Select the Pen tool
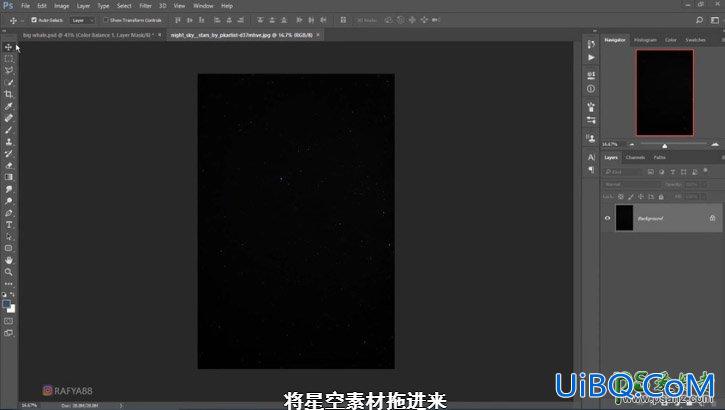 [x=8, y=213]
